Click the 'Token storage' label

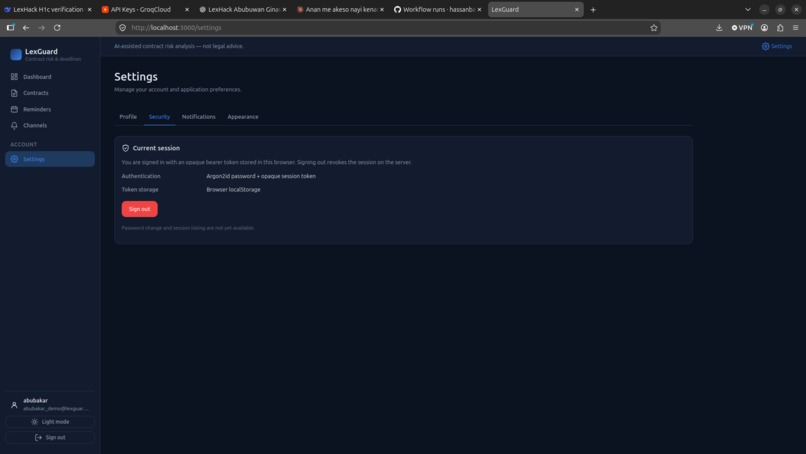140,190
